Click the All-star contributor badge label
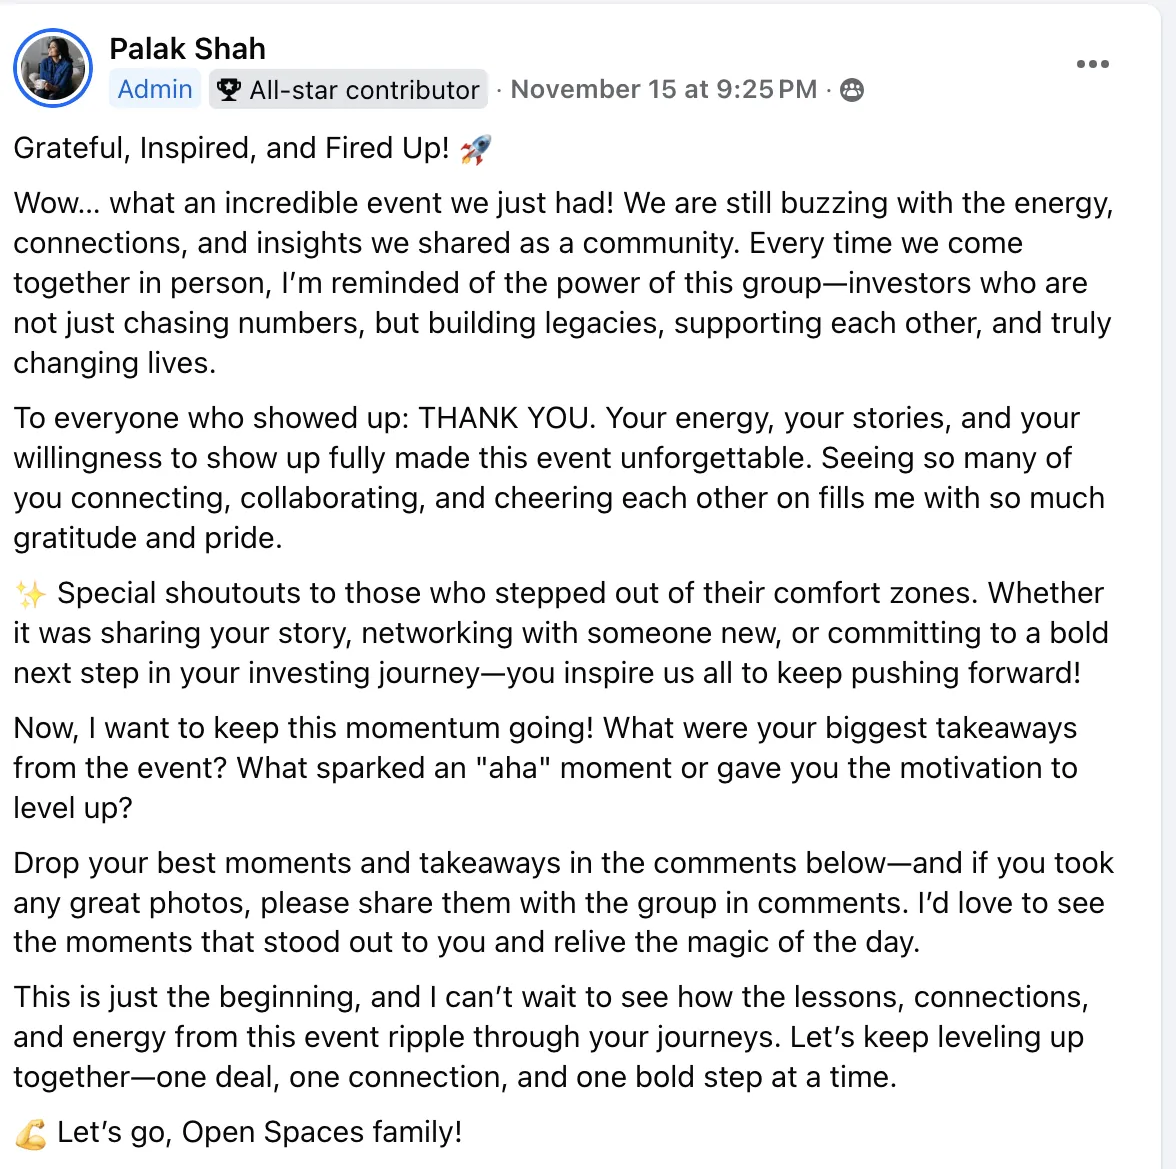Viewport: 1176px width, 1169px height. [364, 90]
